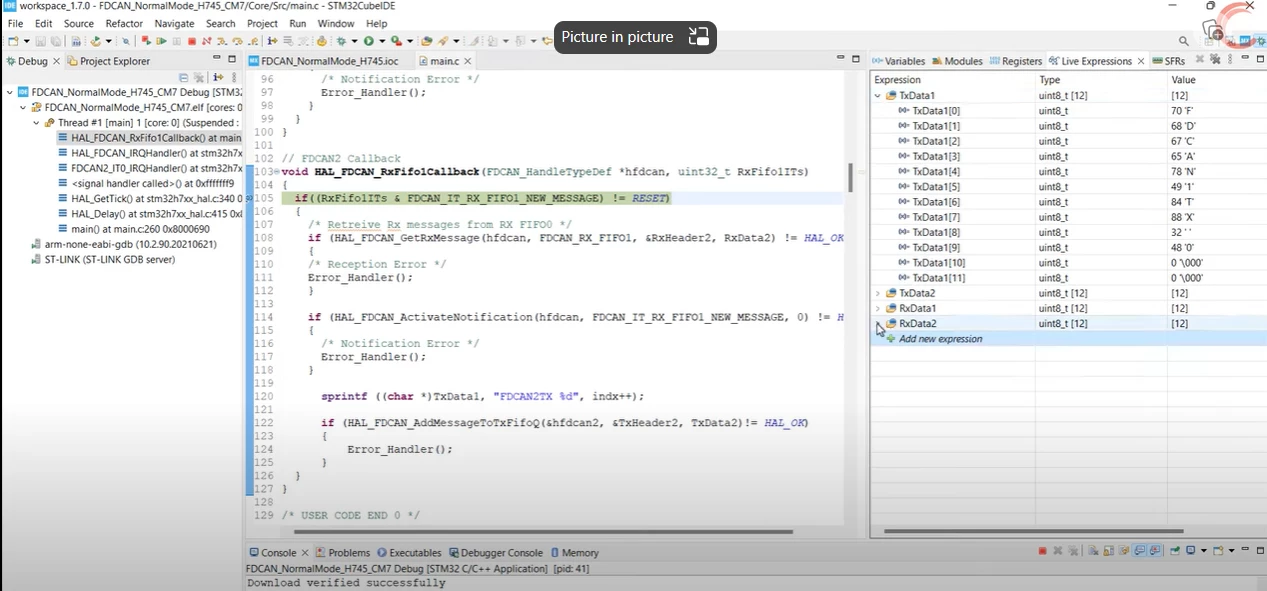
Task: Click the red Terminate debug icon
Action: click(x=191, y=41)
